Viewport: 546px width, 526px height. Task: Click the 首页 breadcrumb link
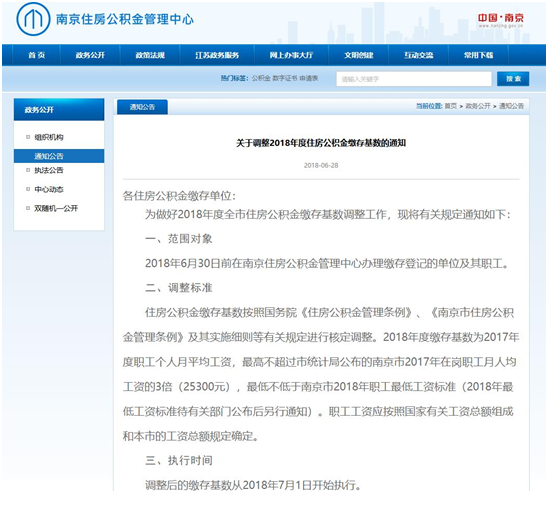click(x=451, y=106)
